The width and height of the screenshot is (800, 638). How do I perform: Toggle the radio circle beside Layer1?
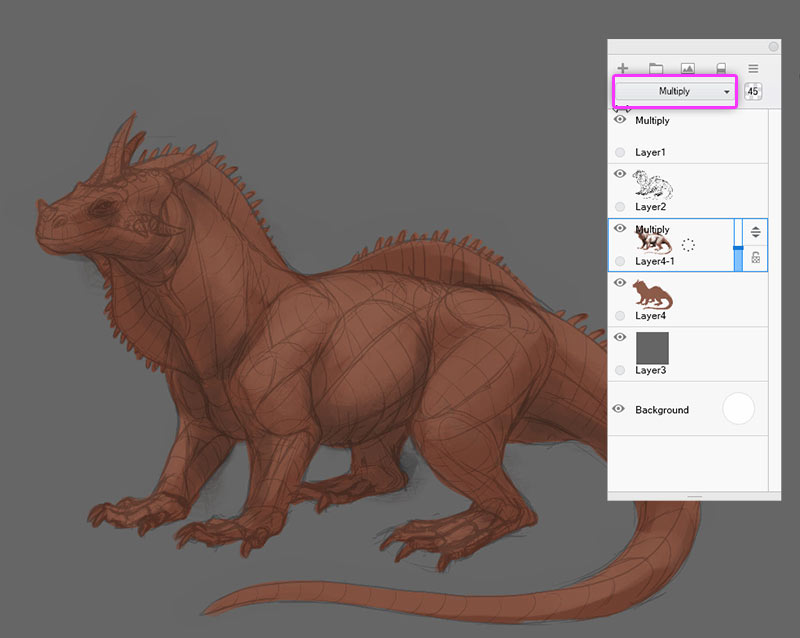click(620, 152)
